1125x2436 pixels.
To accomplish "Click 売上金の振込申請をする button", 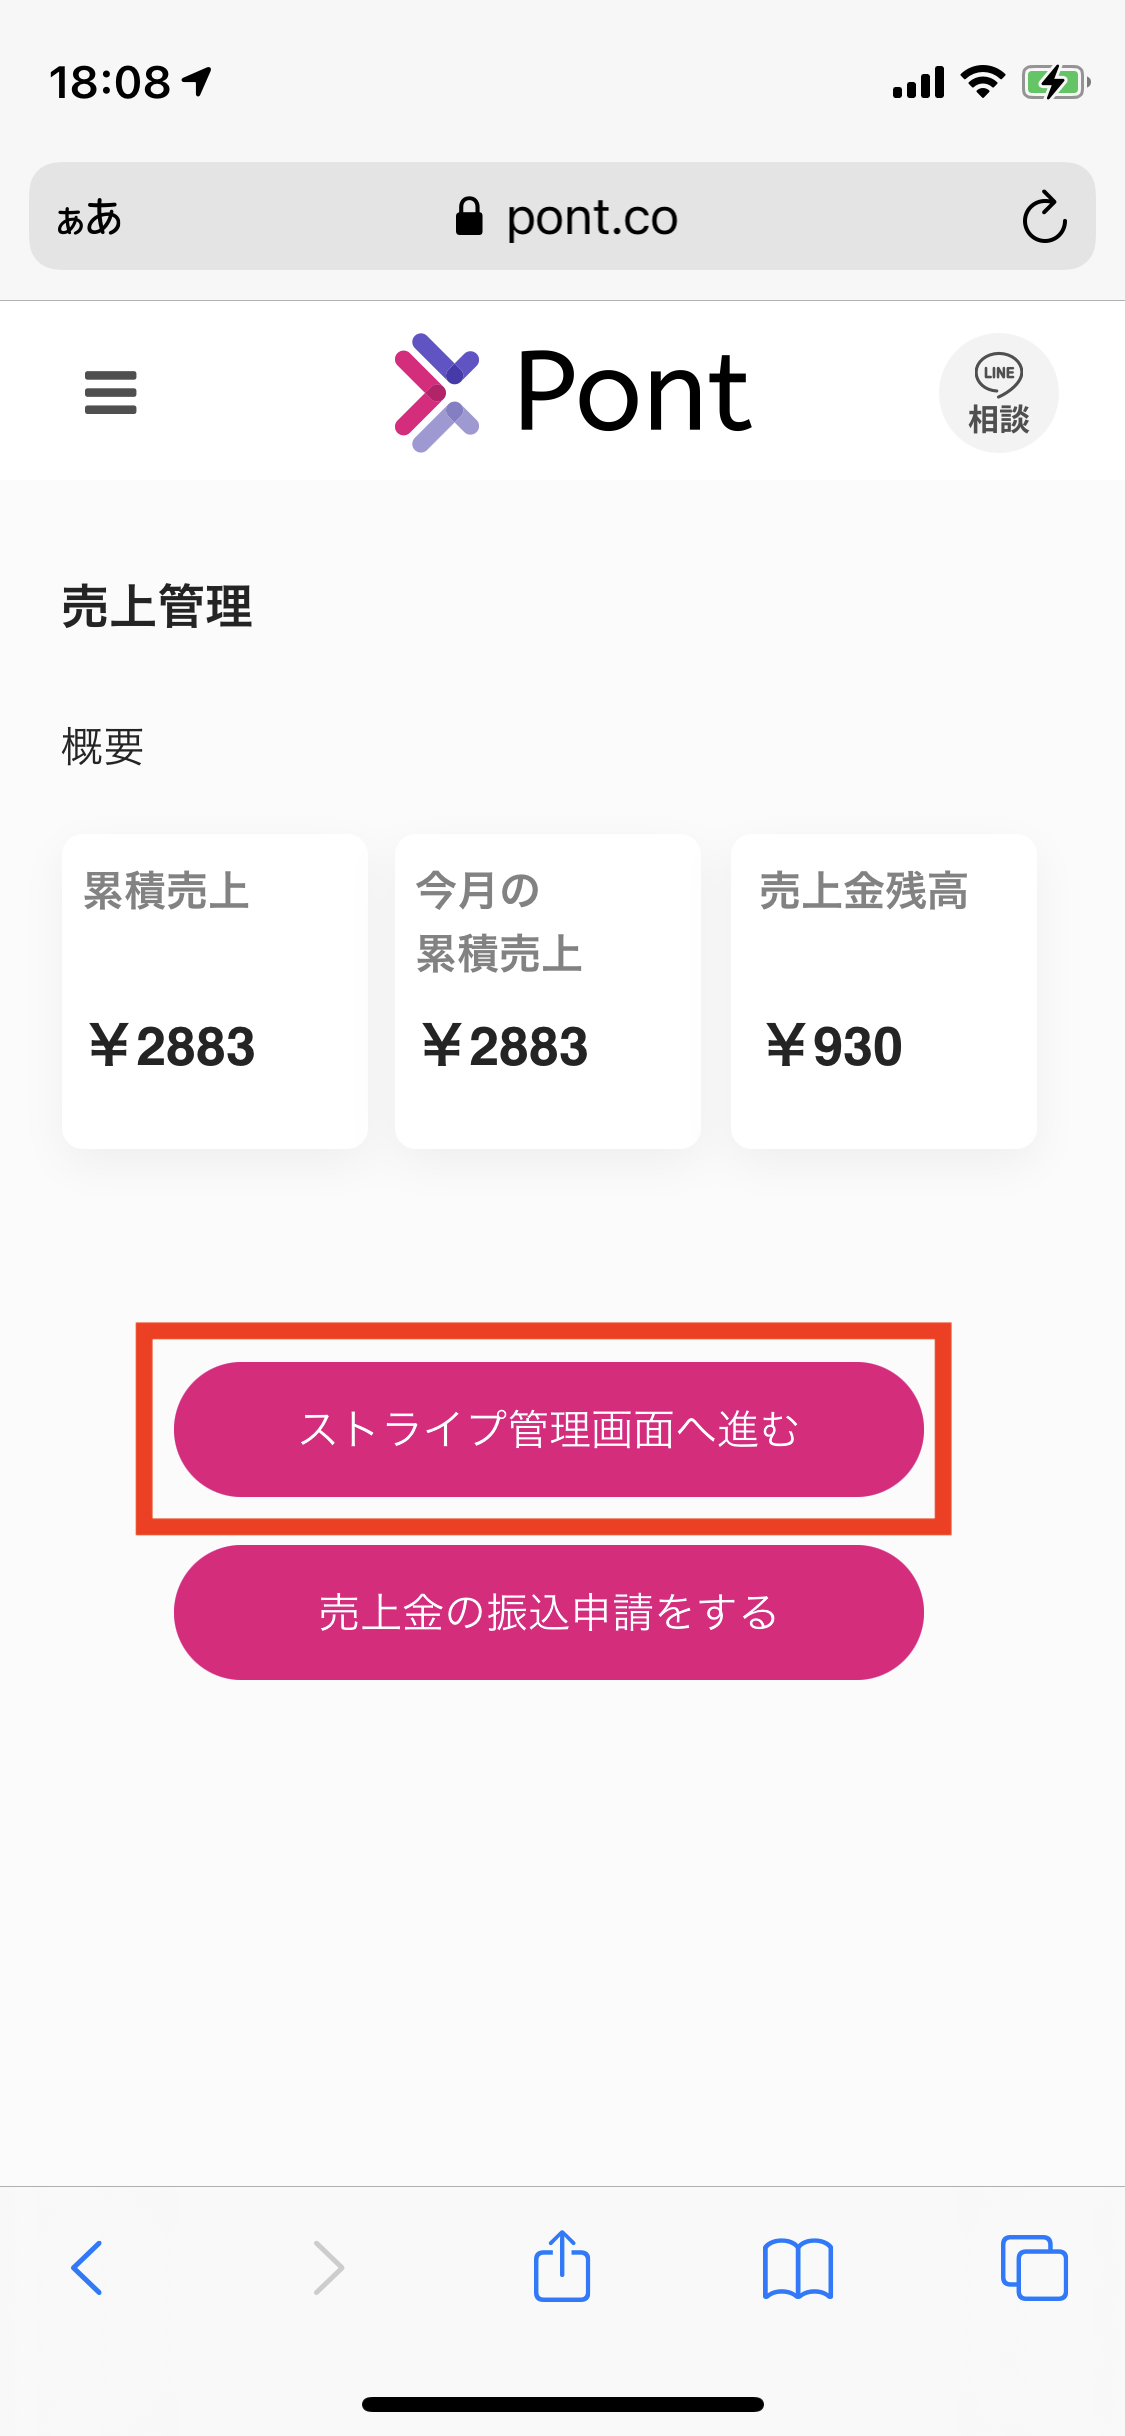I will click(548, 1612).
